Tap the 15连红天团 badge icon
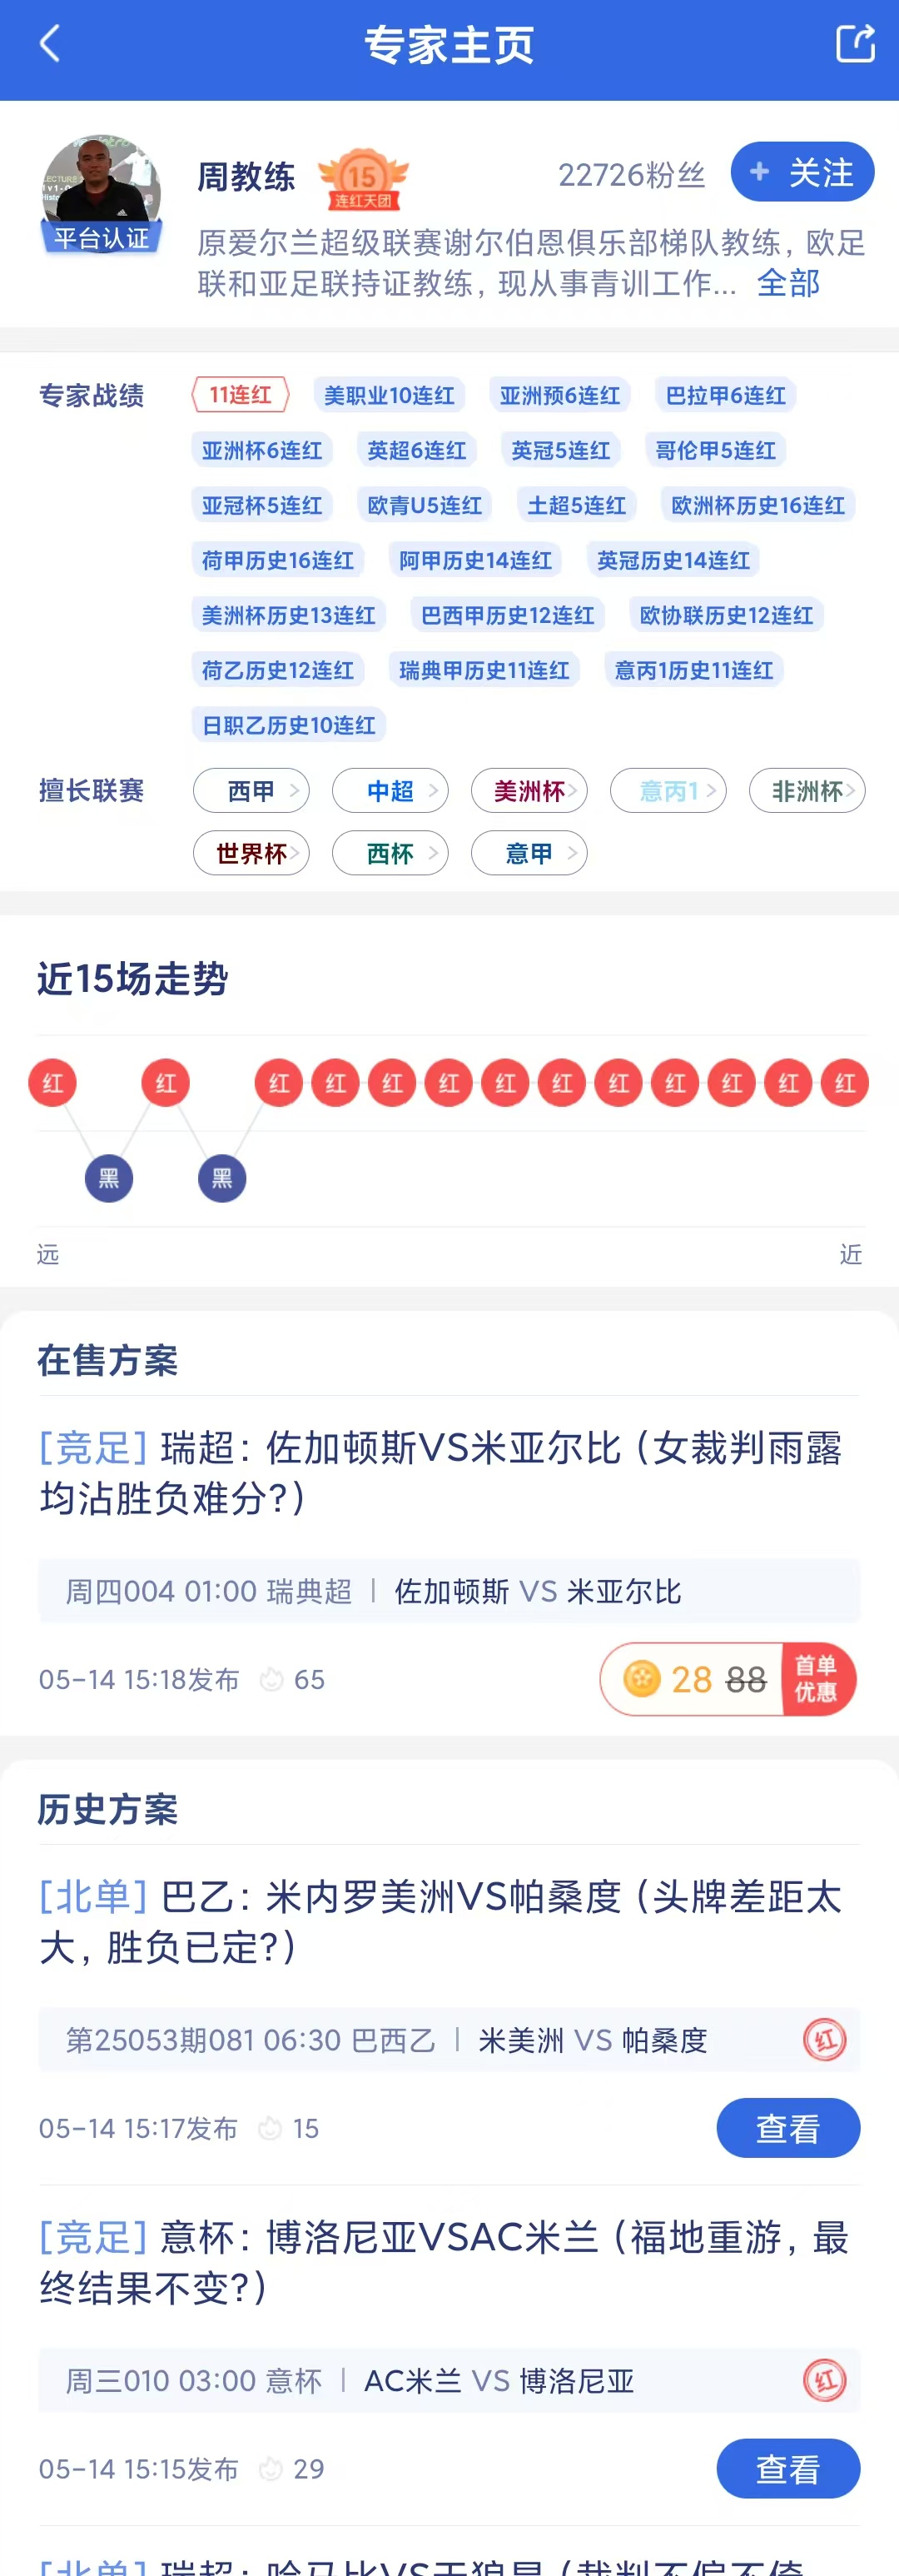 363,180
